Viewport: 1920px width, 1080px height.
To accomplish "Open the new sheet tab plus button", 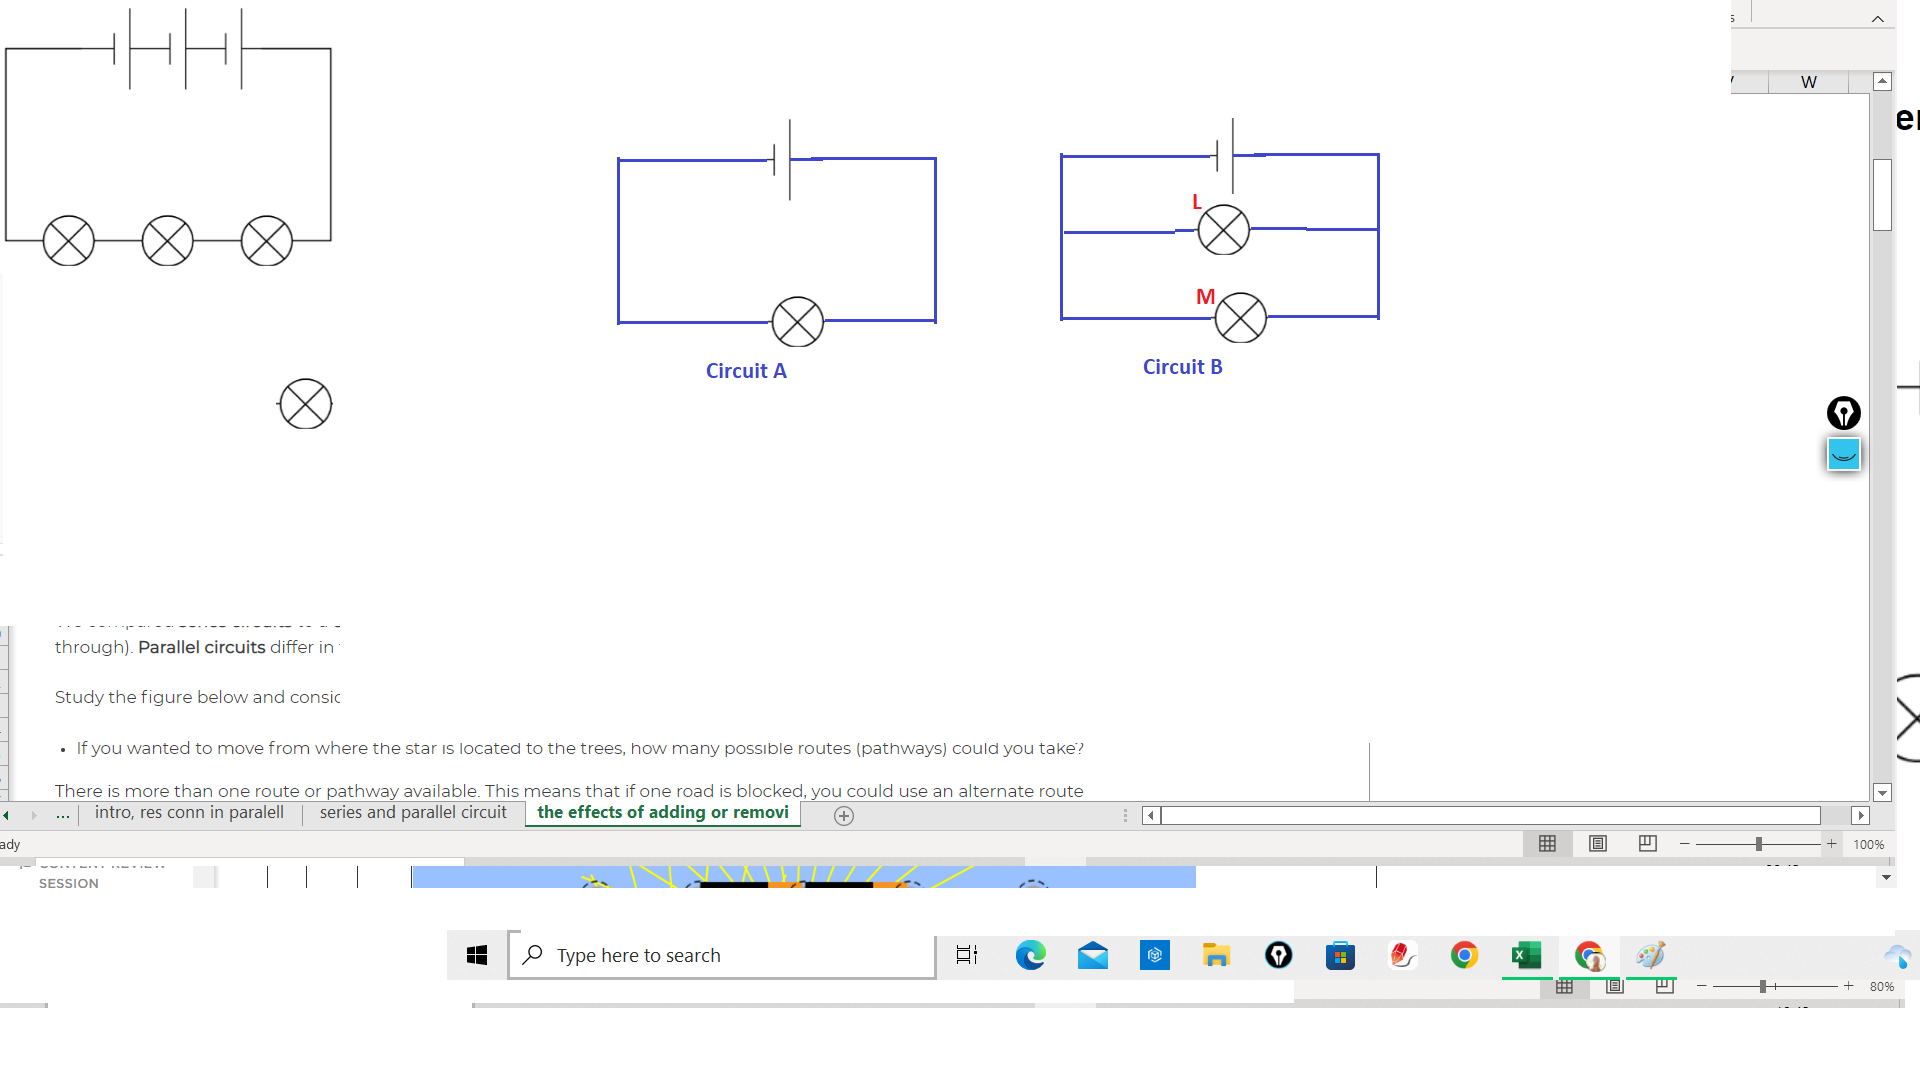I will point(844,815).
